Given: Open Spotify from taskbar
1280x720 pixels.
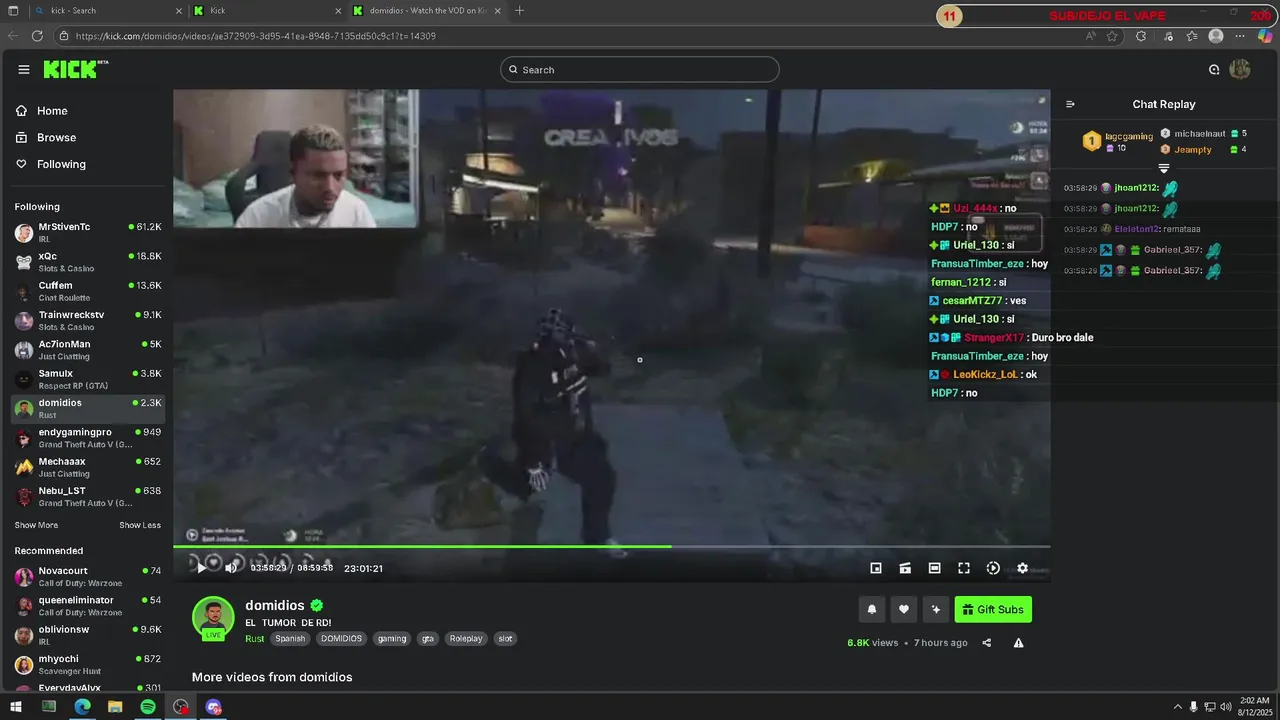Looking at the screenshot, I should [148, 707].
